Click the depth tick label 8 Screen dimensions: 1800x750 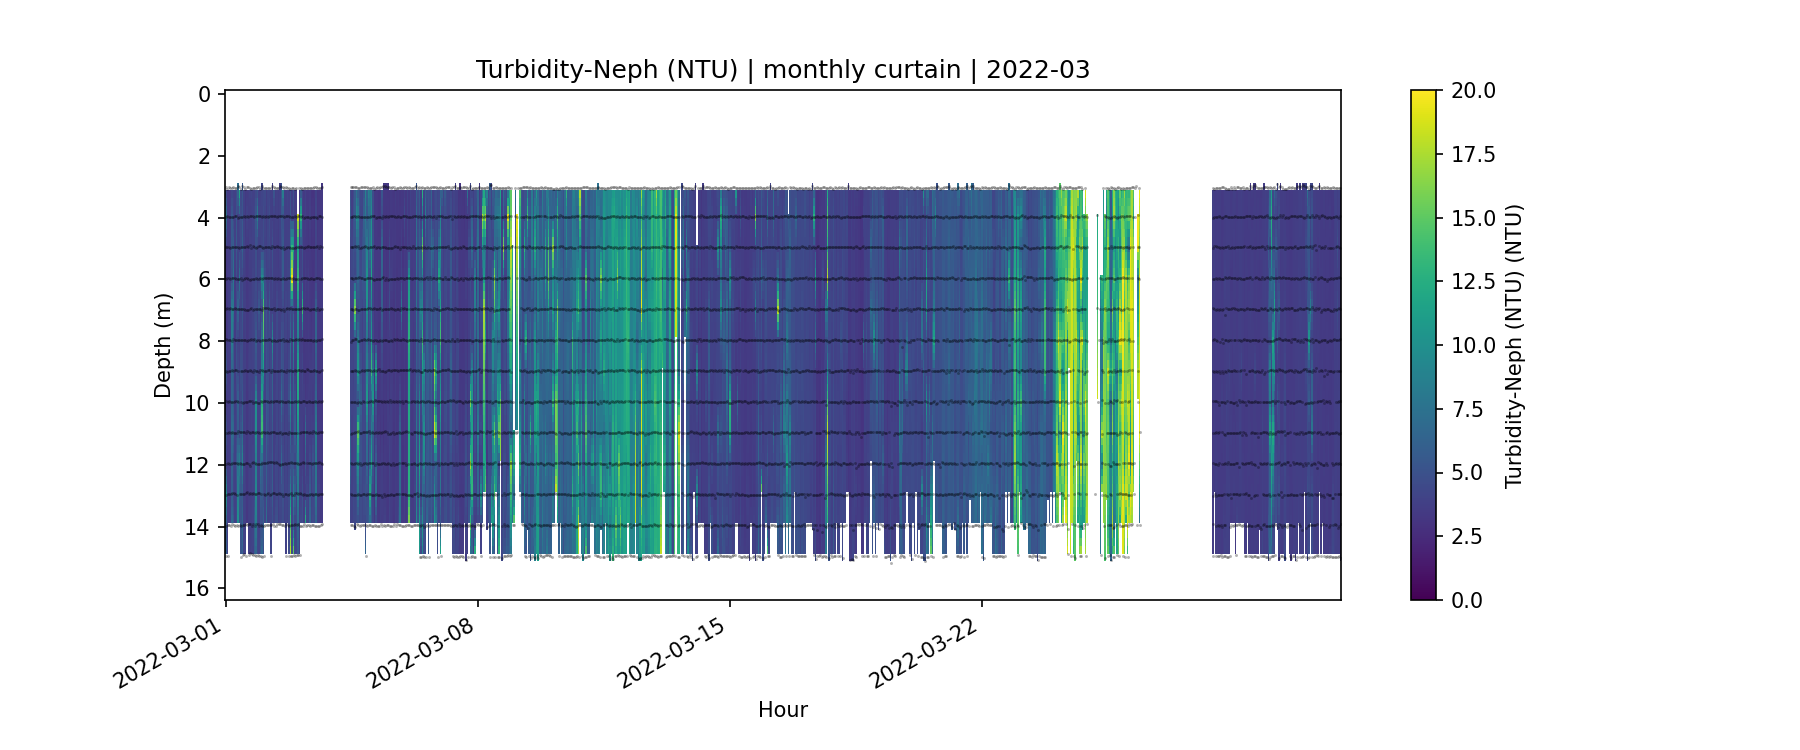204,341
